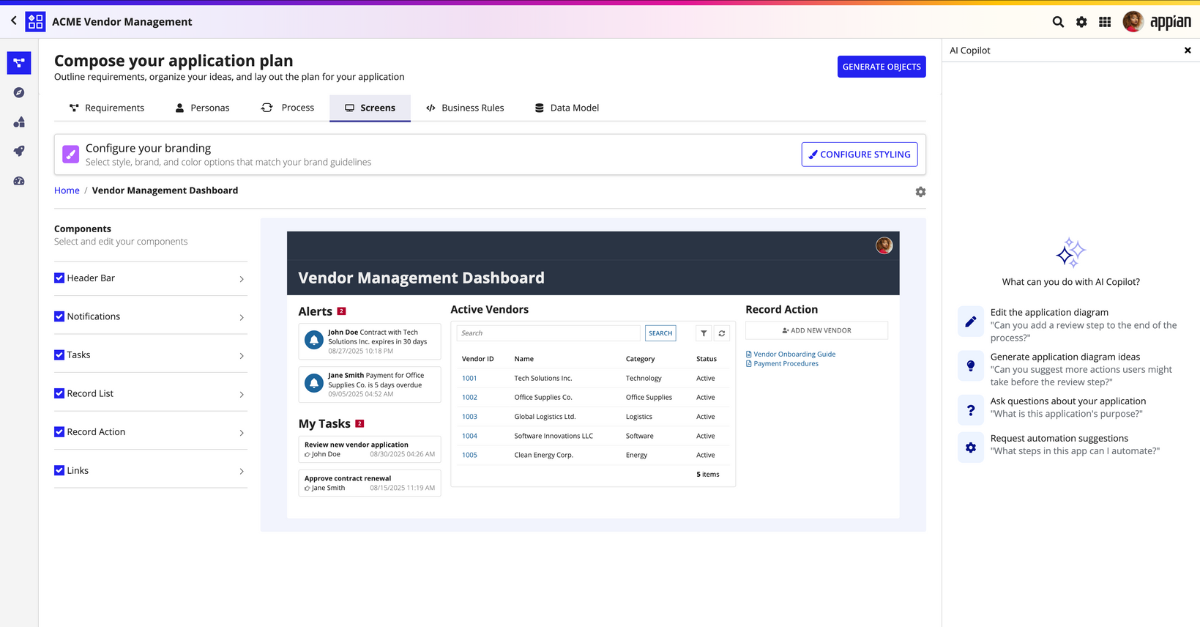Open the app grid navigation icon
The height and width of the screenshot is (627, 1200).
pos(1105,22)
